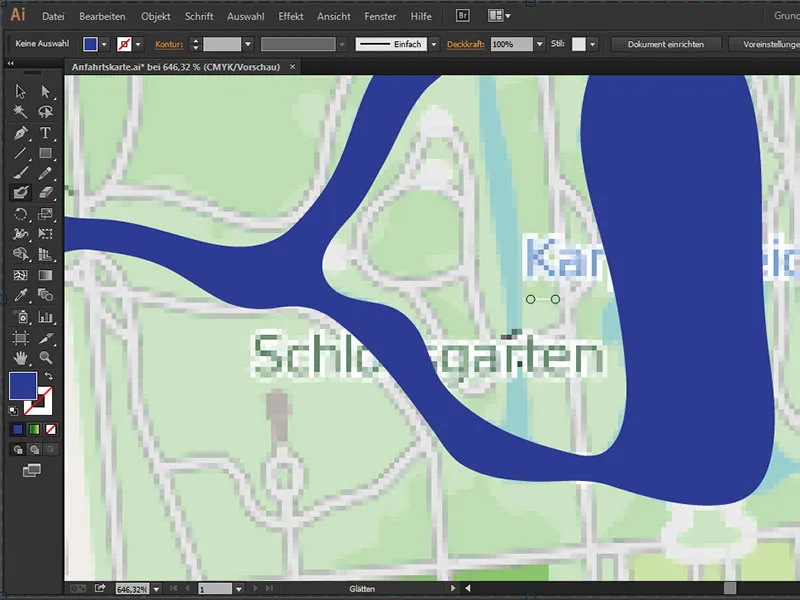Open the Objekt menu
Screen dimensions: 800x600
(x=156, y=16)
